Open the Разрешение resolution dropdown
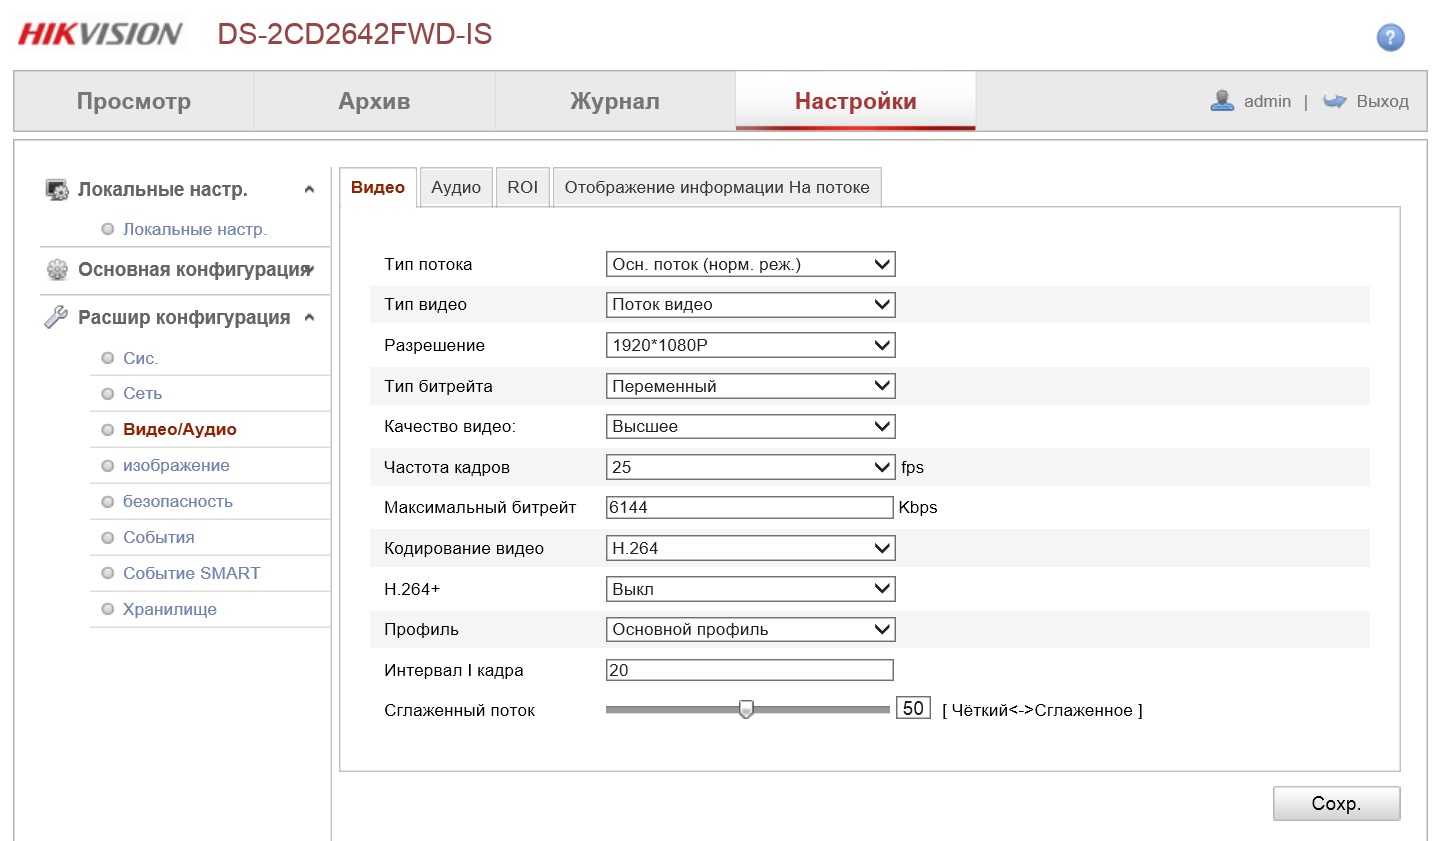Screen dimensions: 1449x841 [x=750, y=345]
